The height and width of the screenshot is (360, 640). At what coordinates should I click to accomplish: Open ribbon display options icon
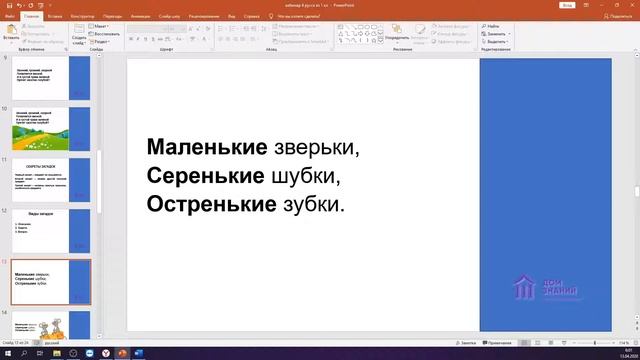(x=586, y=5)
